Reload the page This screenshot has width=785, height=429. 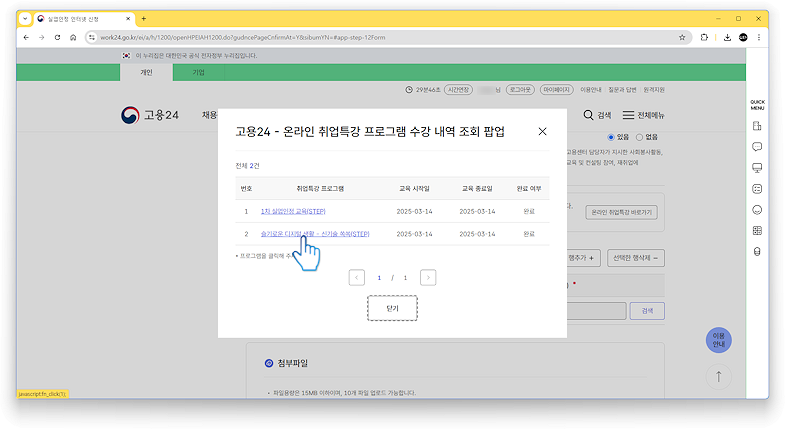click(x=57, y=37)
